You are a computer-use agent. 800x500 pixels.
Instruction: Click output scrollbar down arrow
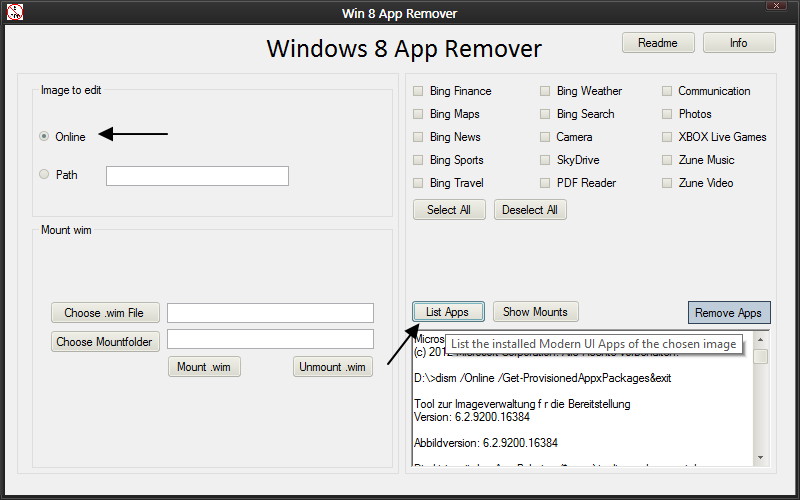761,458
